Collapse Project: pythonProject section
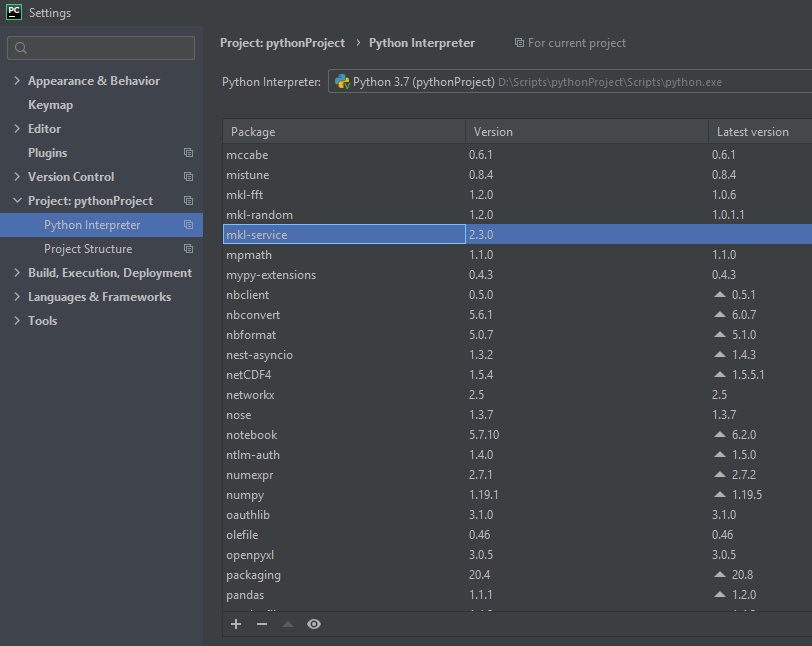The image size is (812, 646). tap(17, 200)
